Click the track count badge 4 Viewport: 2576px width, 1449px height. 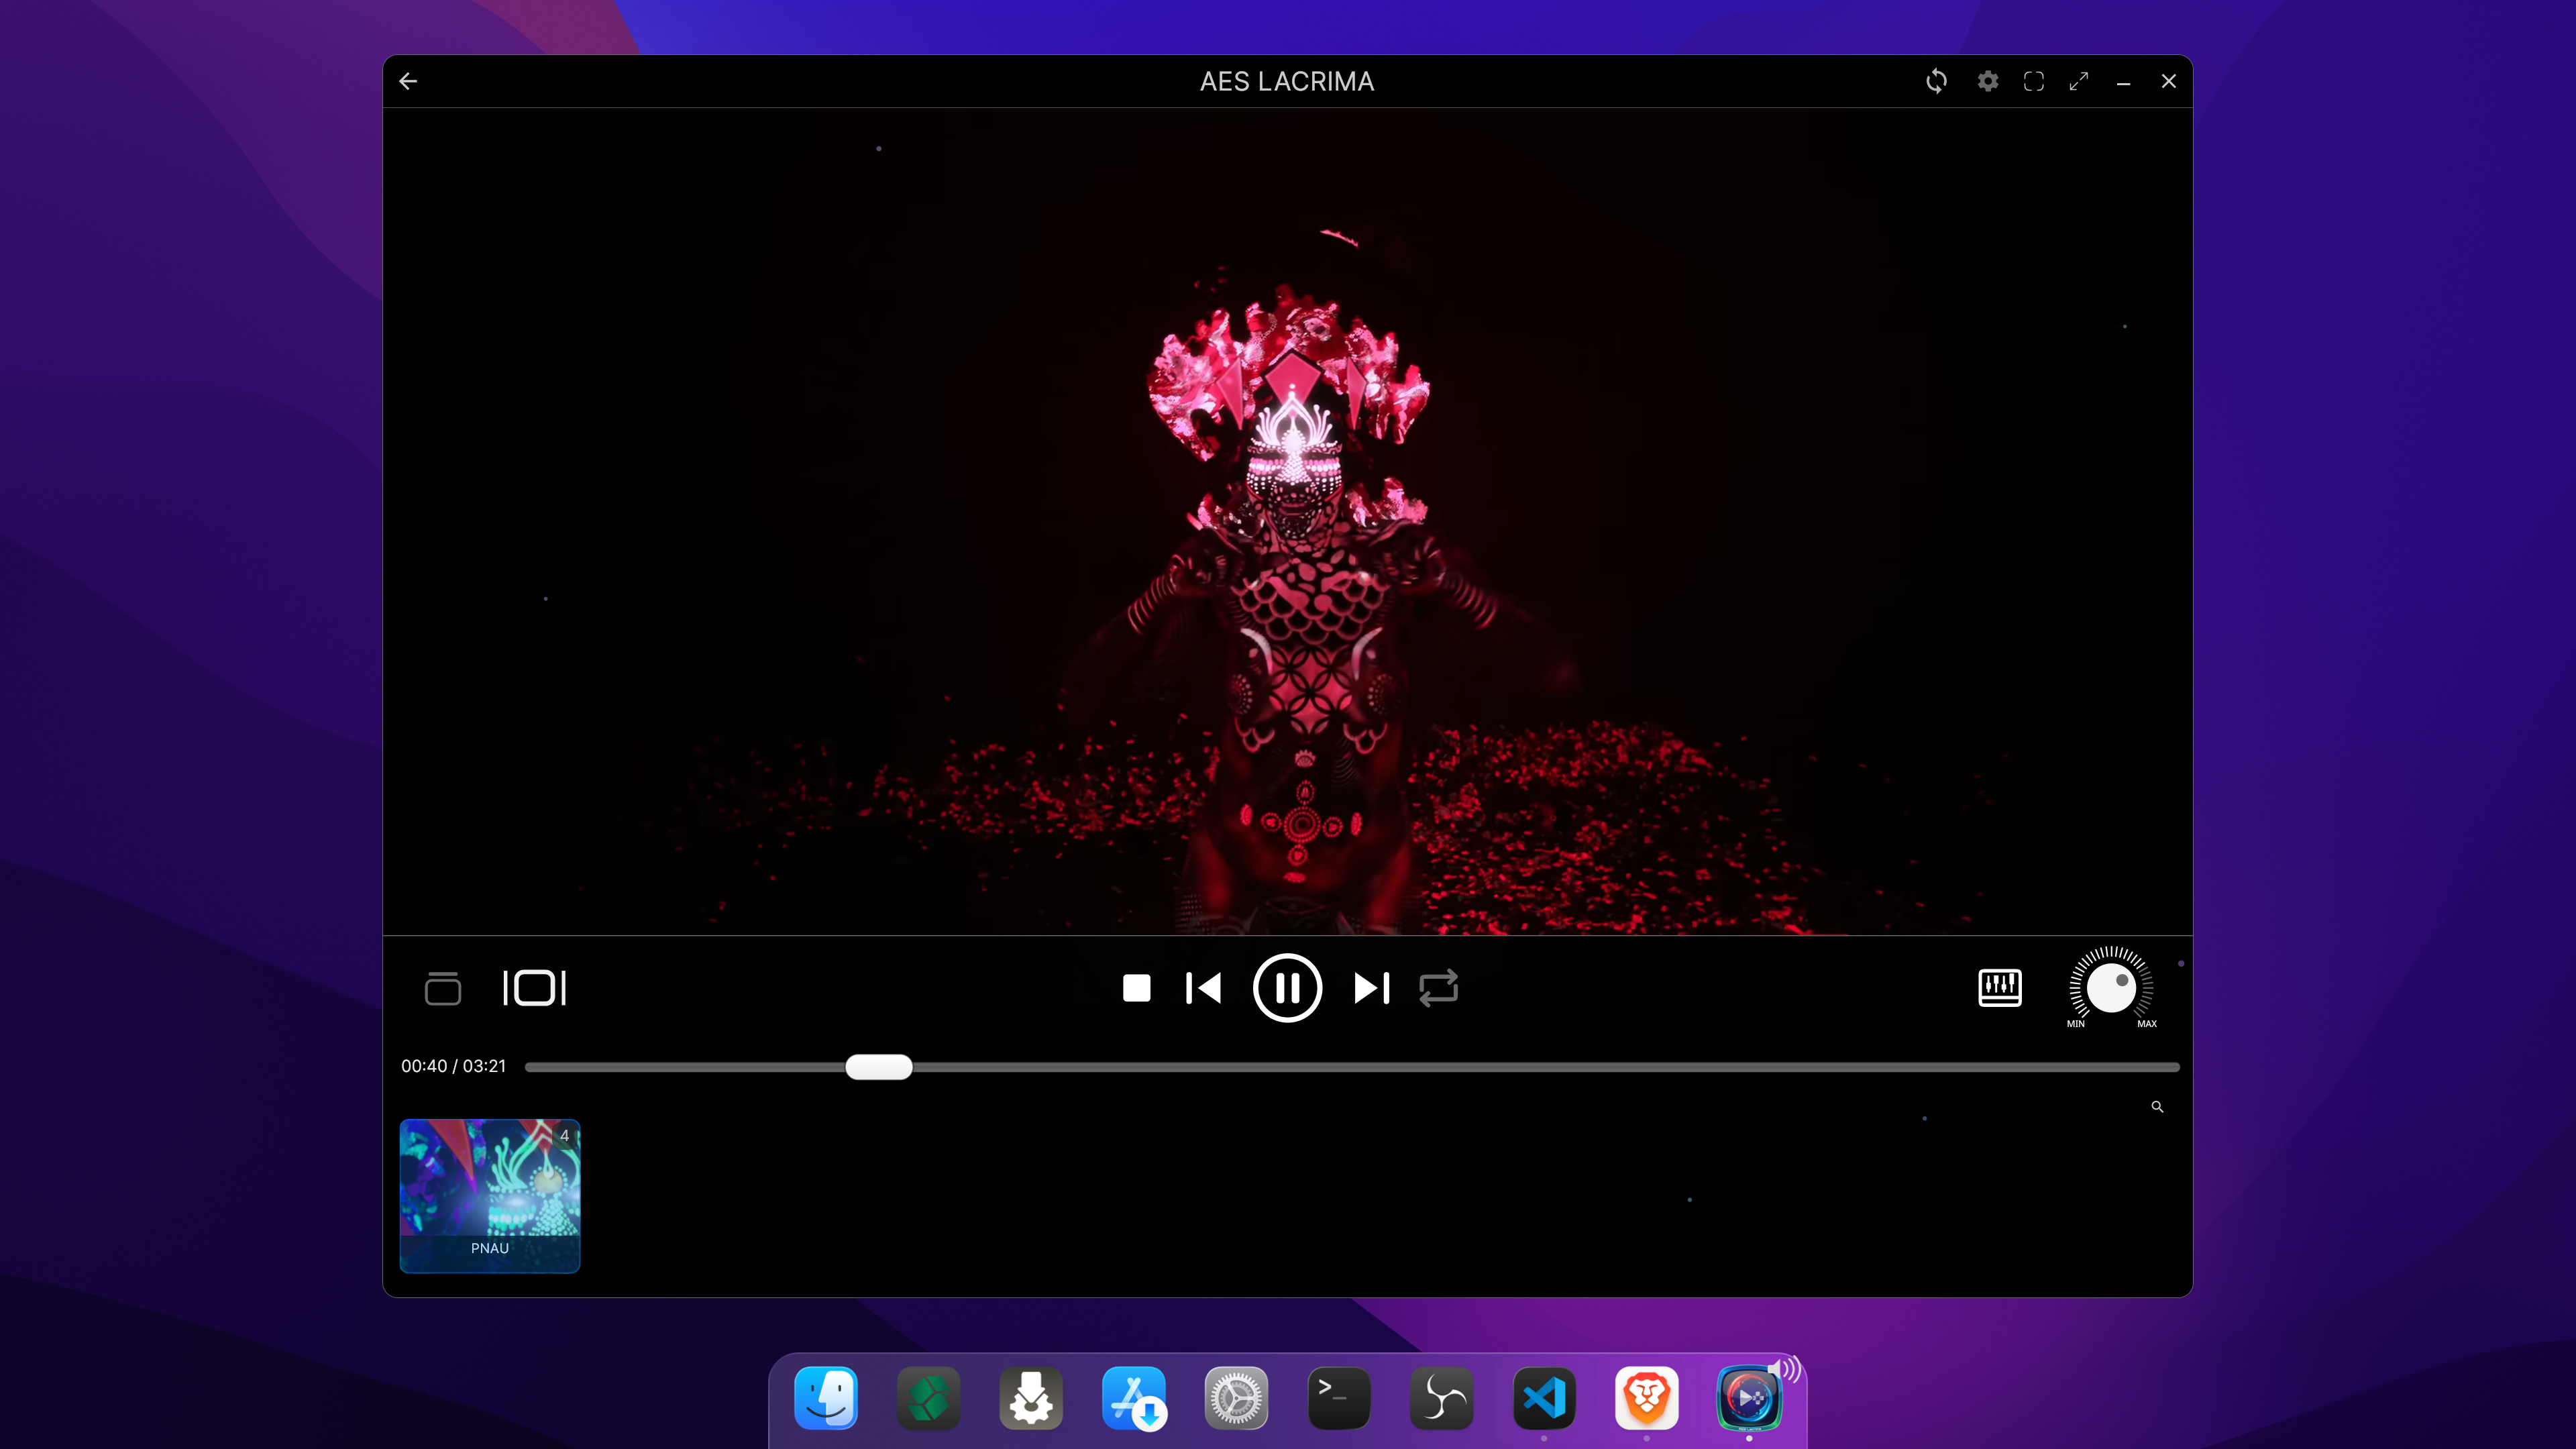565,1136
